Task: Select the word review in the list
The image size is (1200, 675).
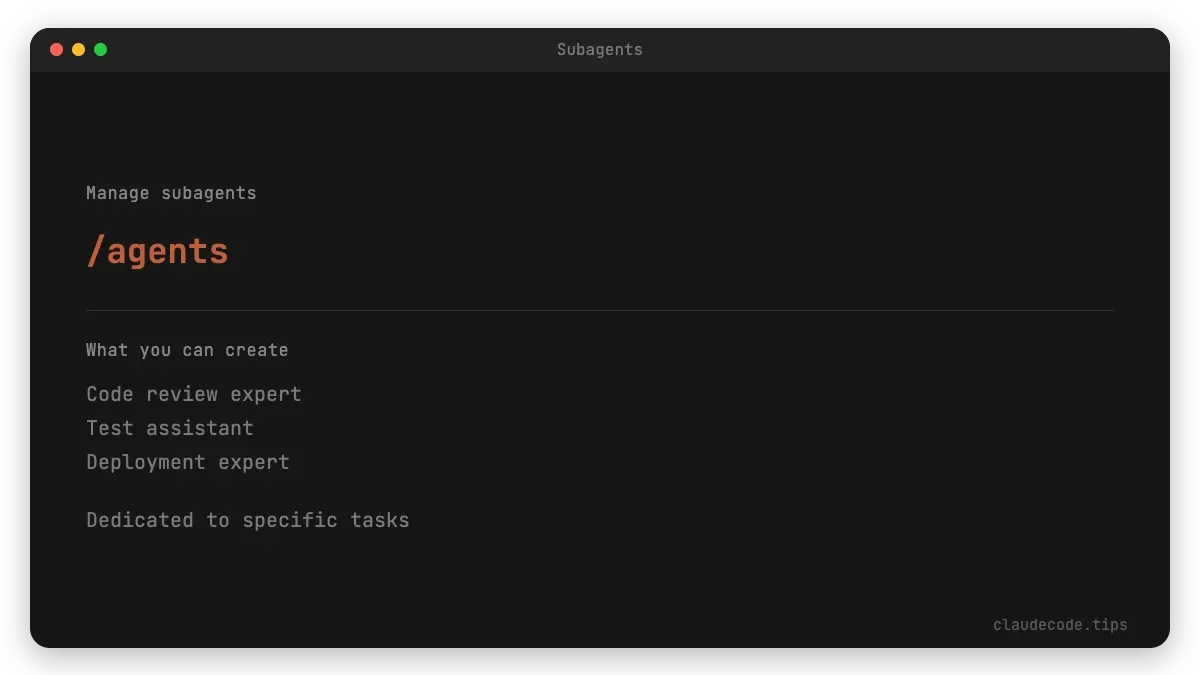Action: (182, 394)
